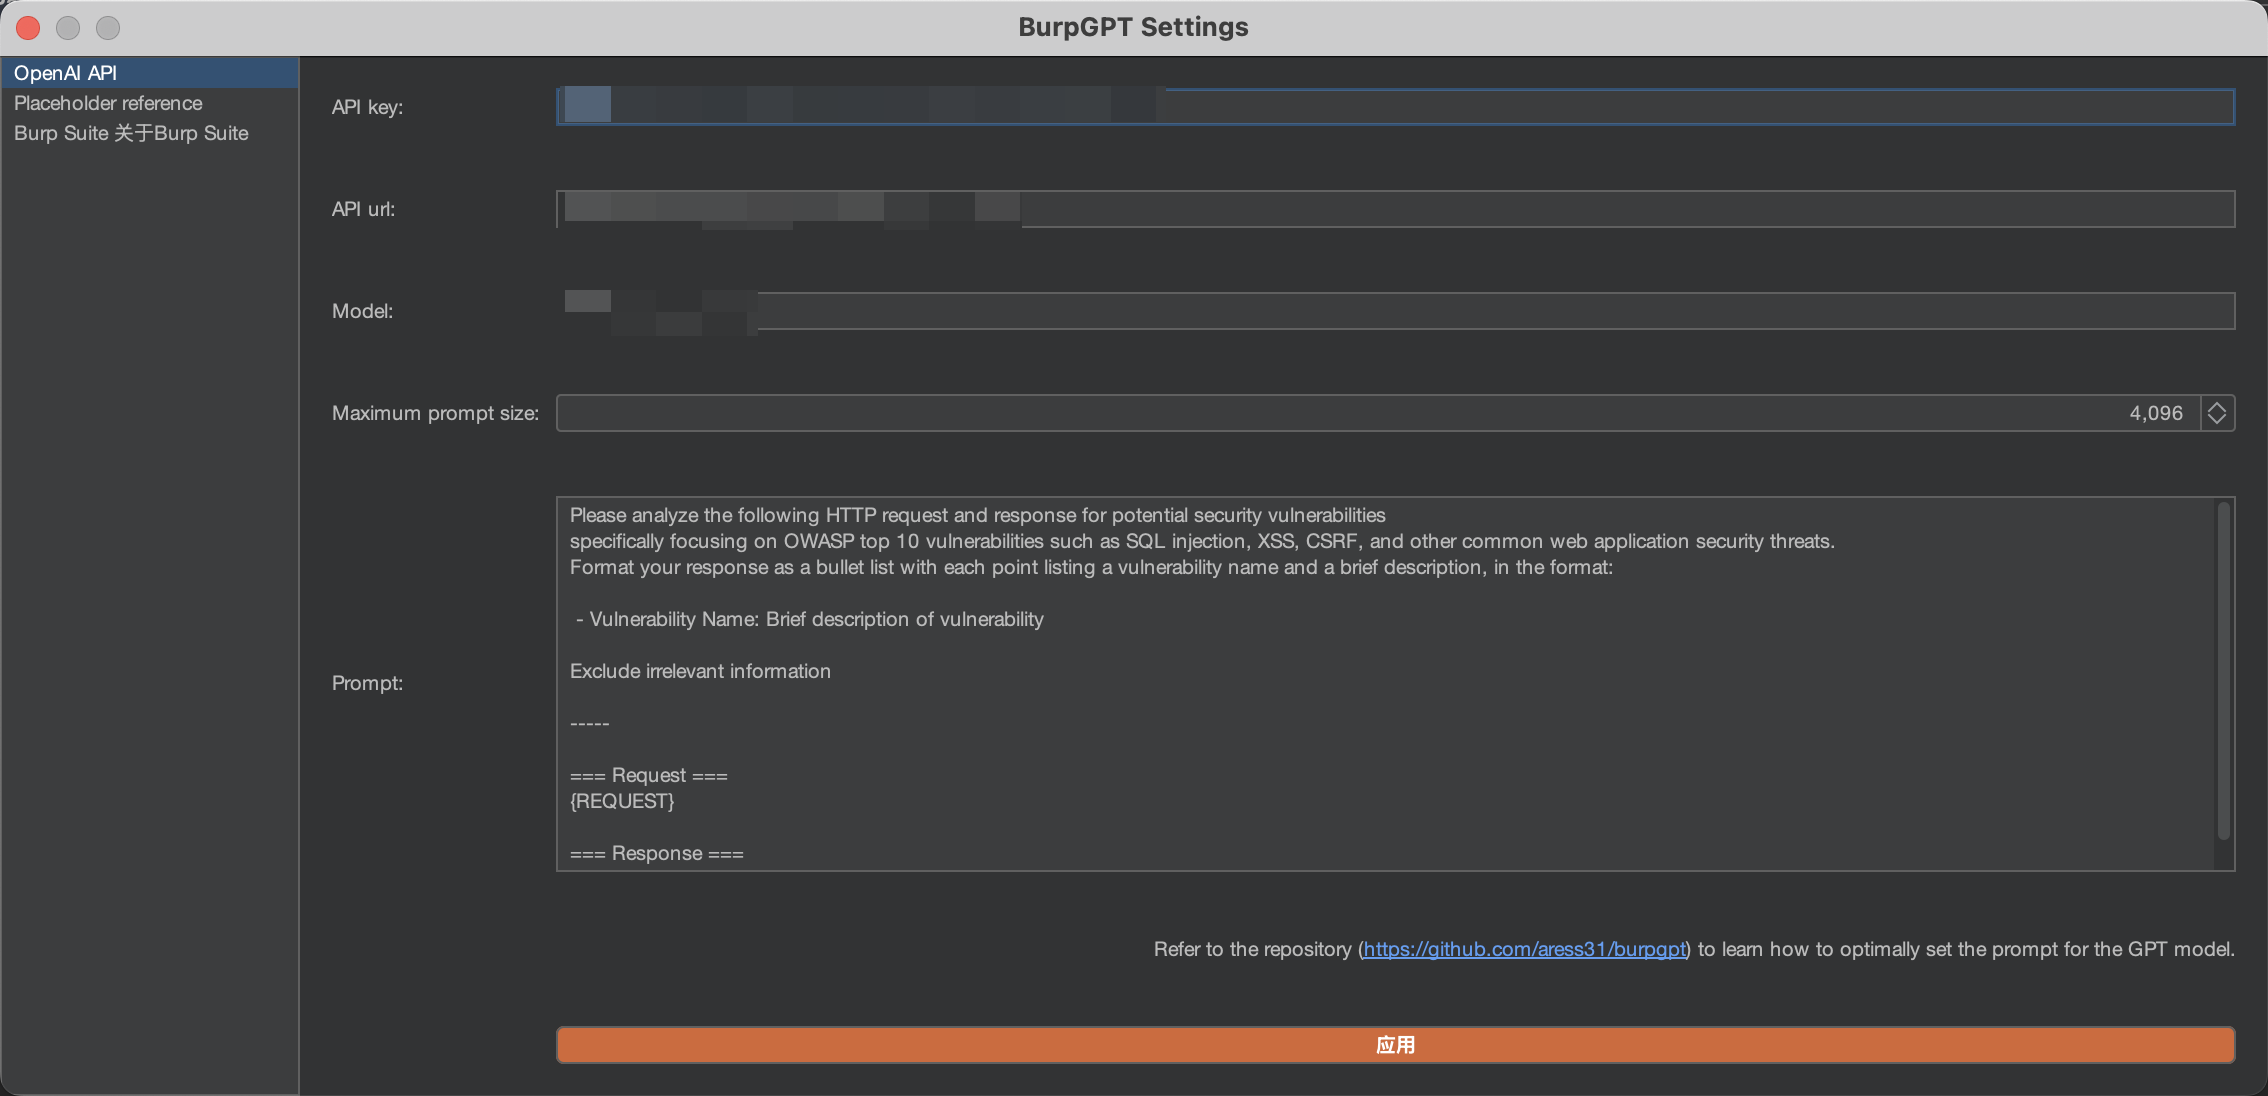Close the BurpGPT Settings window
The width and height of the screenshot is (2268, 1096).
28,28
